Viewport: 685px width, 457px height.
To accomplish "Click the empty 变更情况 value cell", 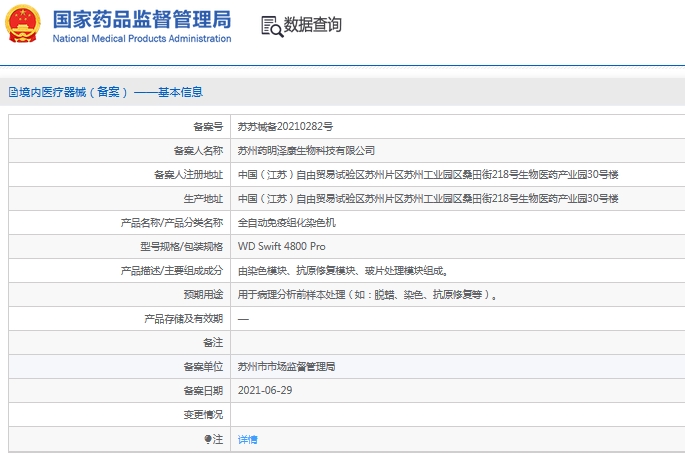I will click(x=457, y=415).
